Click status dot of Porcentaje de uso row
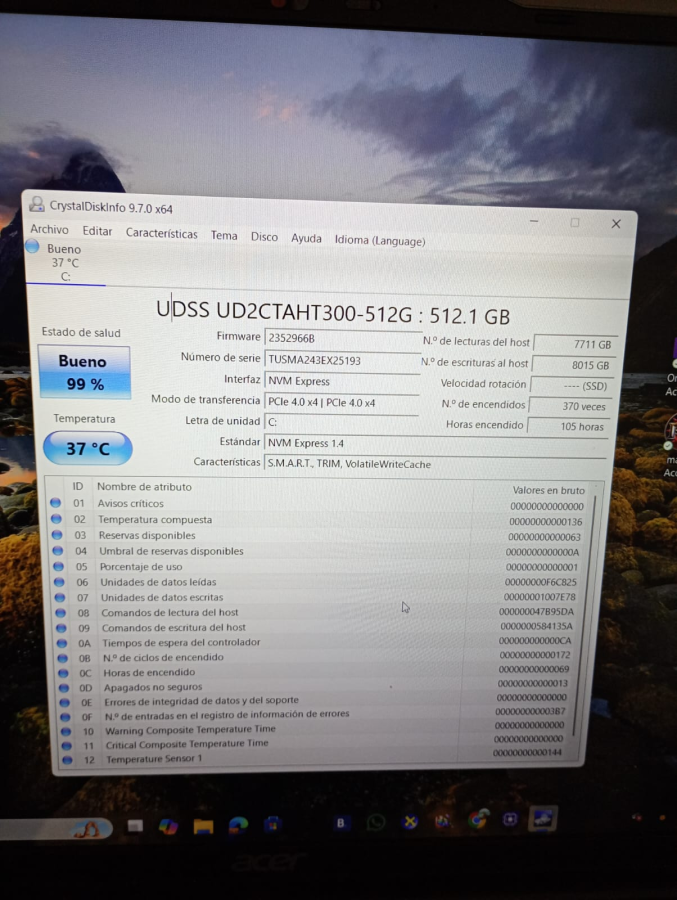 tap(59, 567)
